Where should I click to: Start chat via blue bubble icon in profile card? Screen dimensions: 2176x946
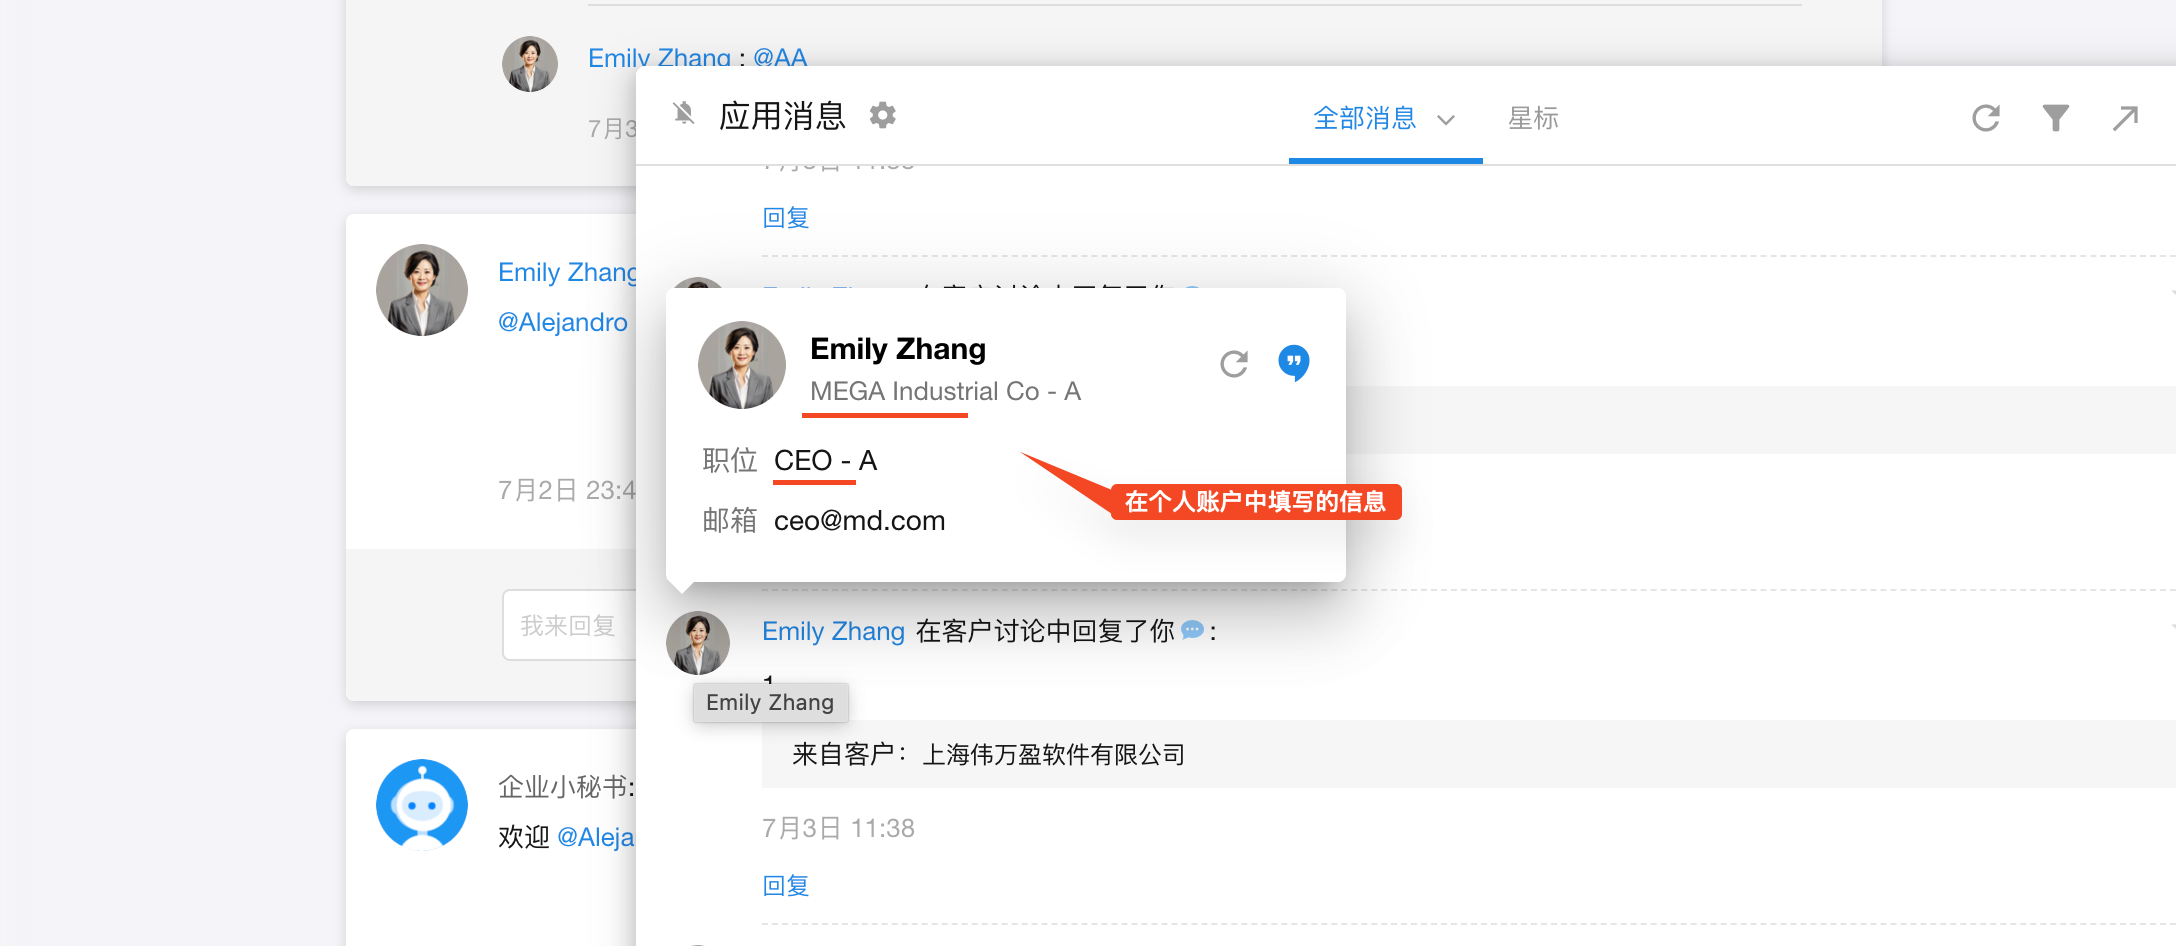(x=1294, y=362)
